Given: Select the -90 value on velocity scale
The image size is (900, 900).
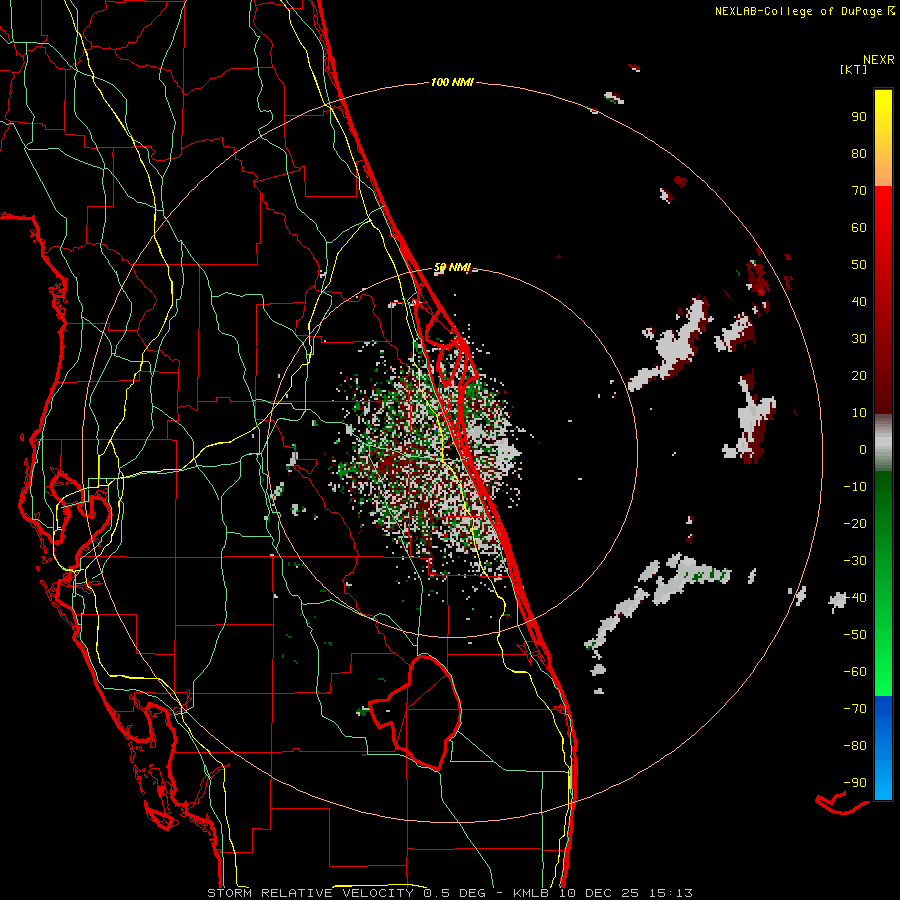Looking at the screenshot, I should pyautogui.click(x=855, y=783).
